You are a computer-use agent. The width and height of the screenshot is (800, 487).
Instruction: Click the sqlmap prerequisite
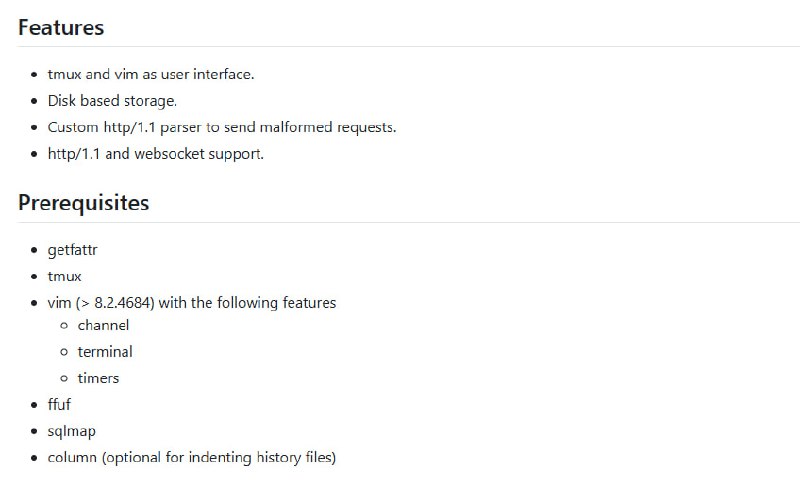(x=72, y=432)
